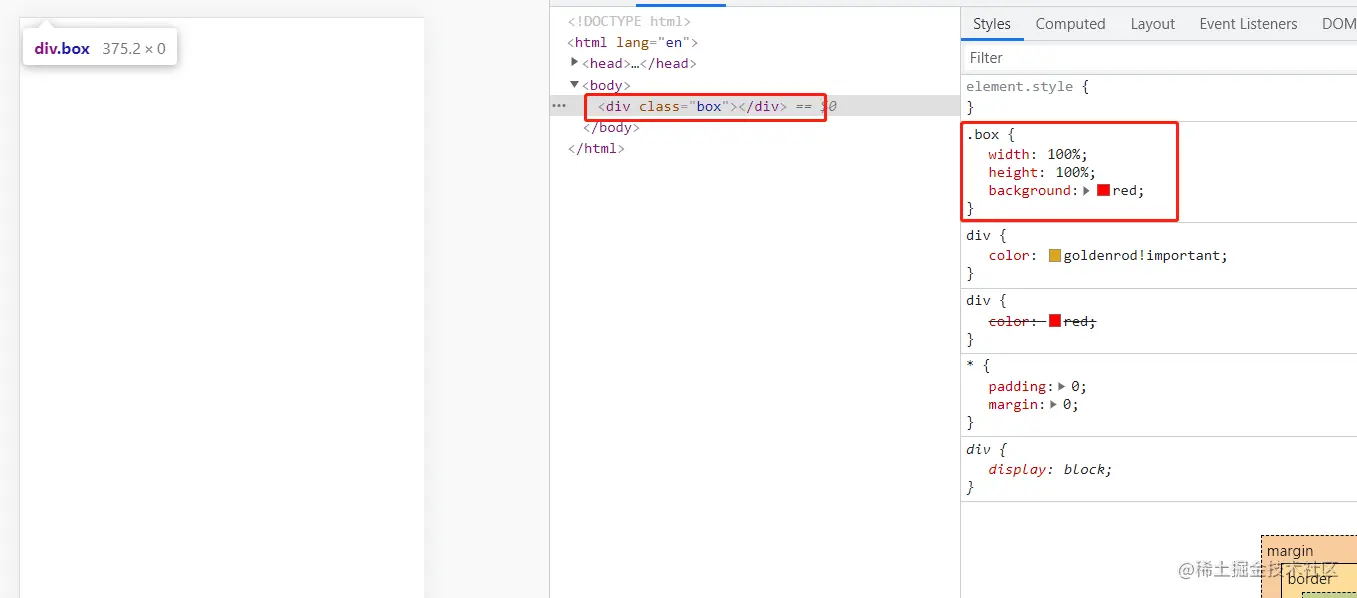Open the struck-through red color swatch
Viewport: 1357px width, 598px height.
1055,321
